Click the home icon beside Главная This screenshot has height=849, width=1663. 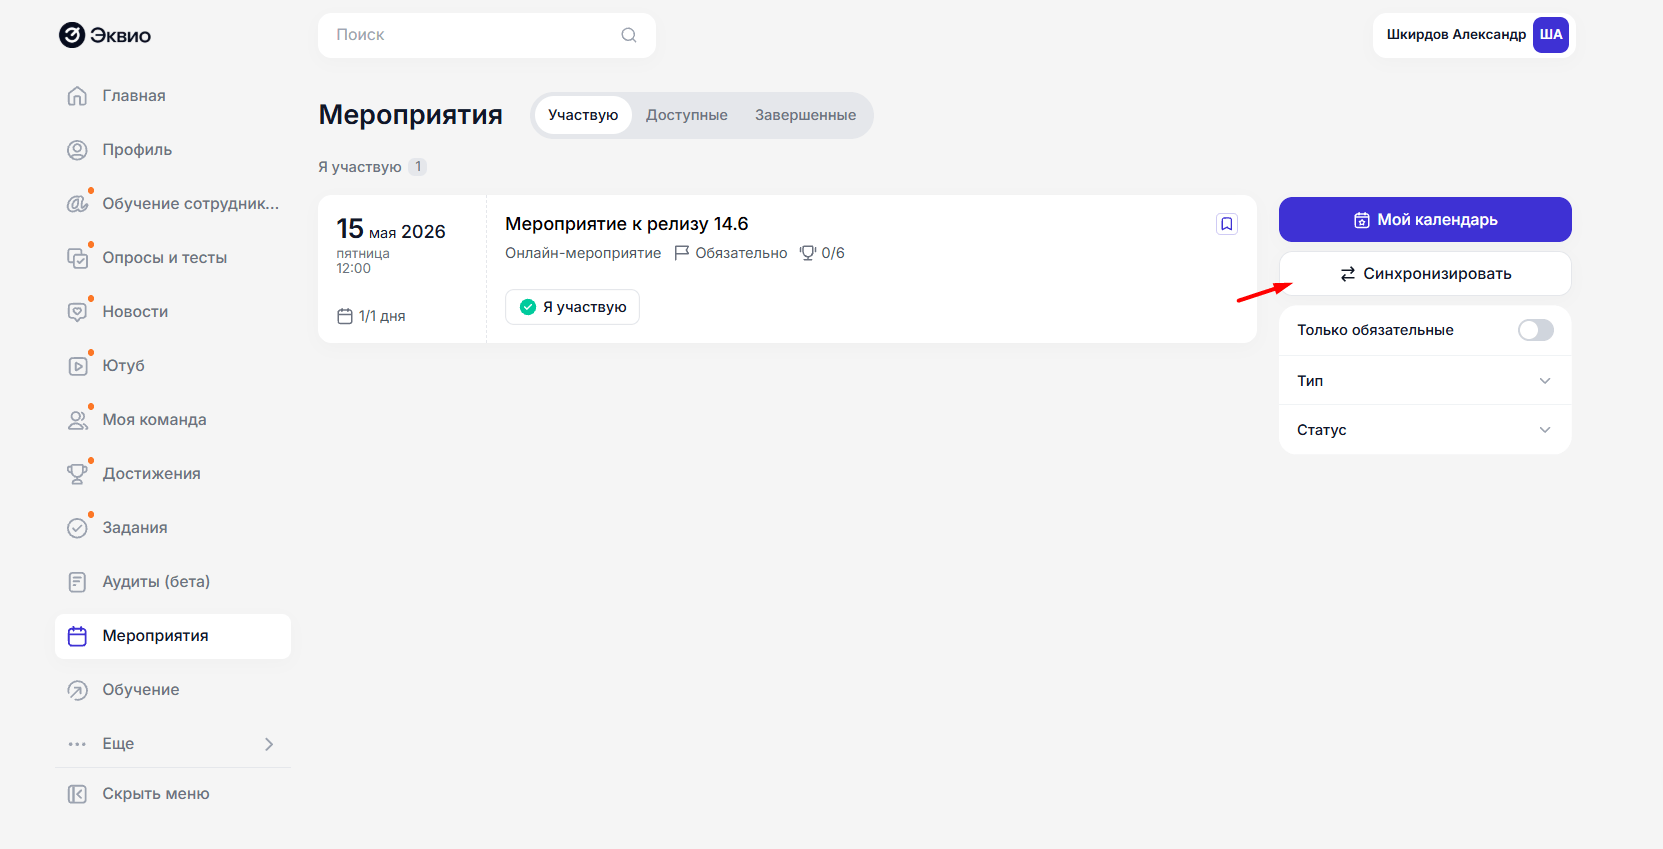tap(77, 96)
